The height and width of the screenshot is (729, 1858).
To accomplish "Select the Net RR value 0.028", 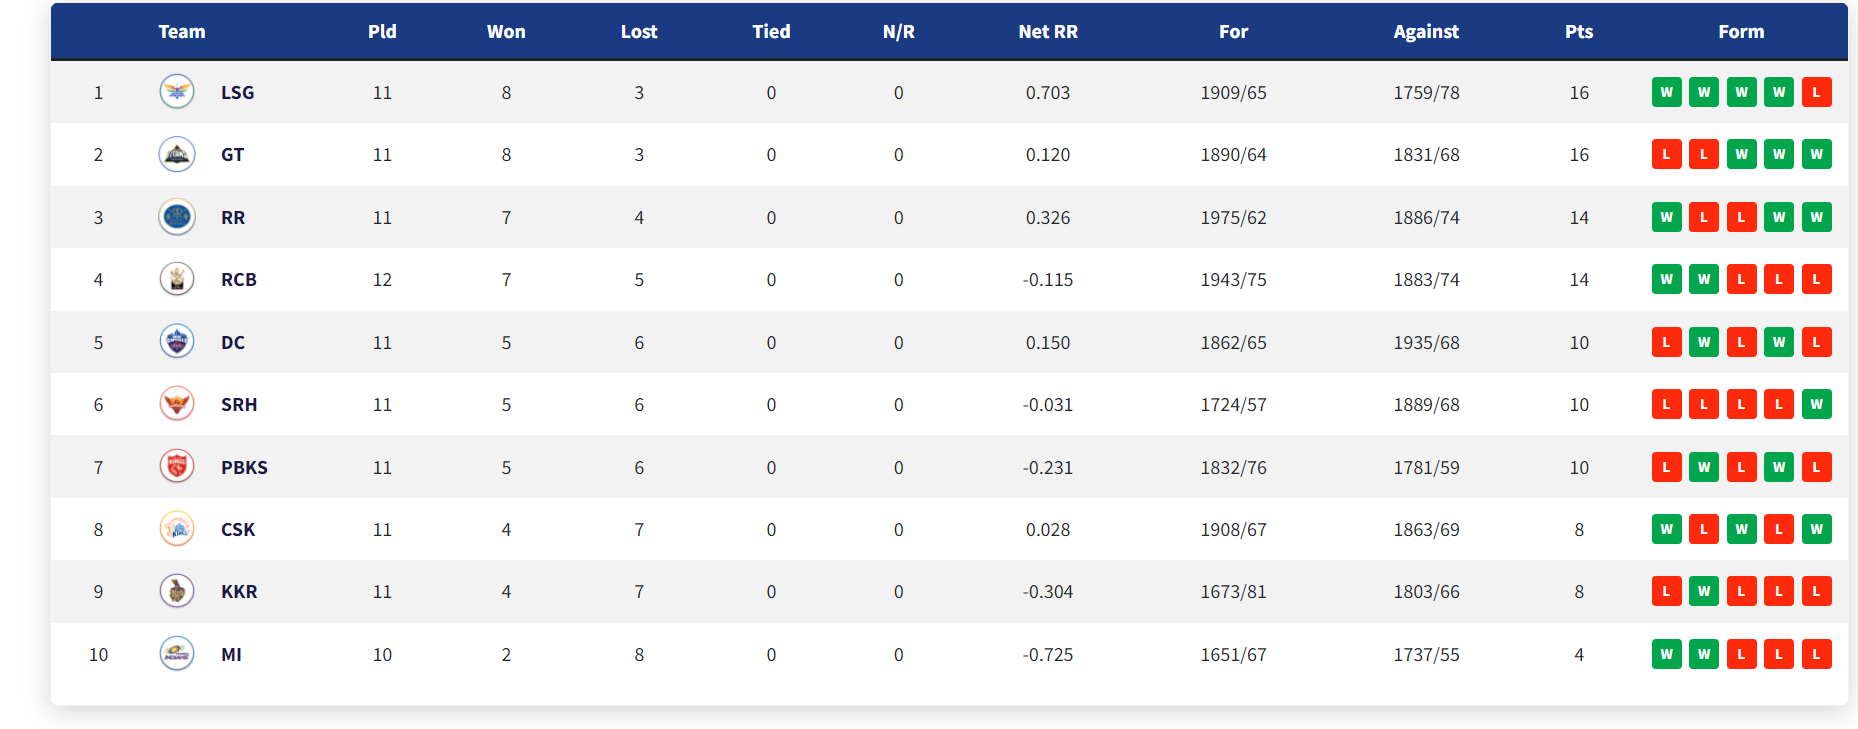I will 1048,529.
